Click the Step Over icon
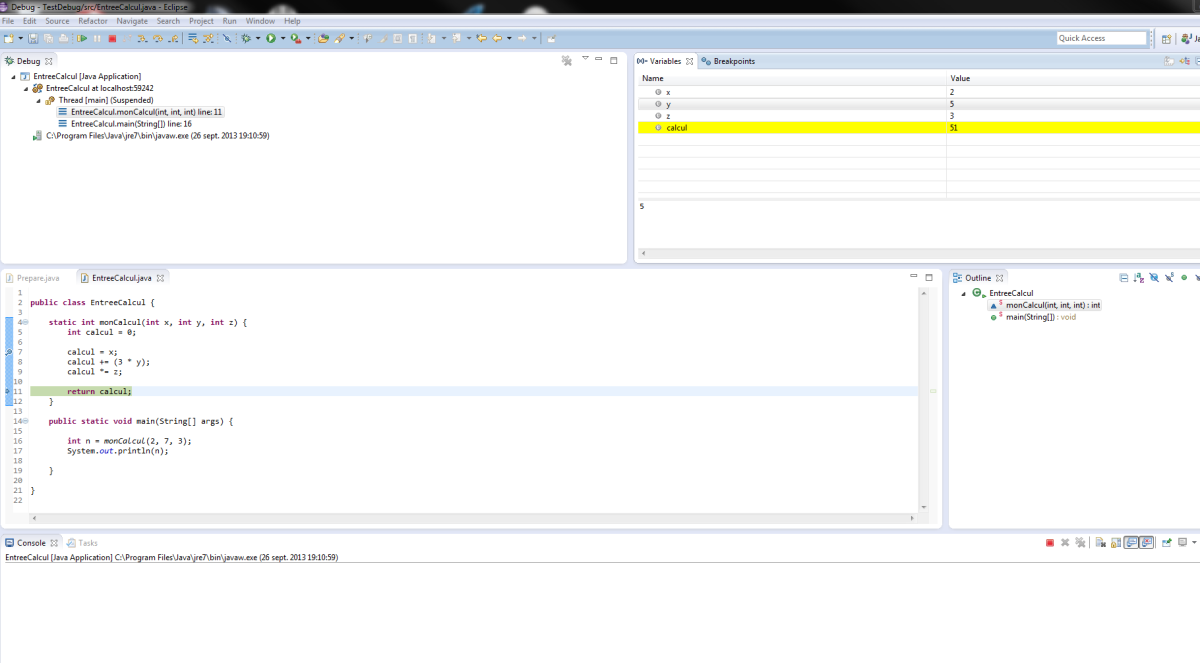The height and width of the screenshot is (663, 1200). tap(158, 38)
